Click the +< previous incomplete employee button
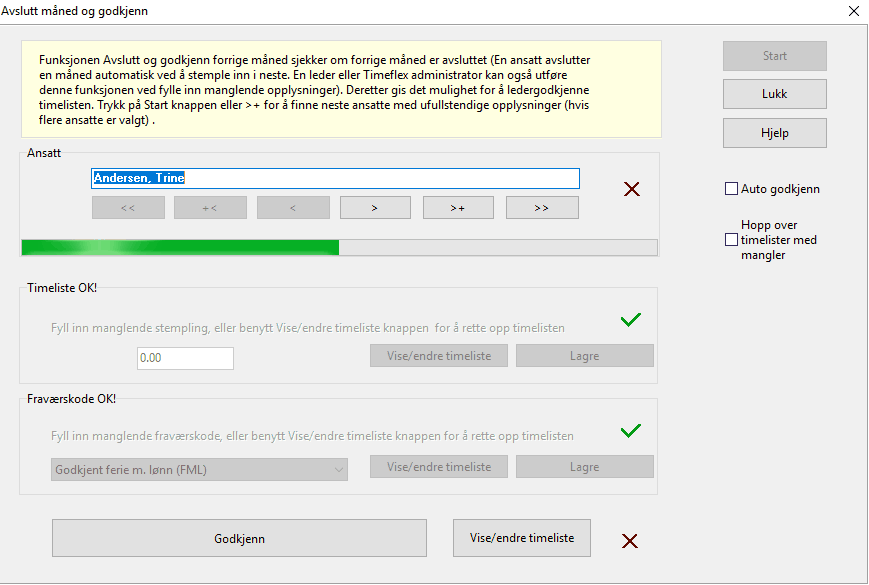The image size is (869, 585). (x=210, y=208)
